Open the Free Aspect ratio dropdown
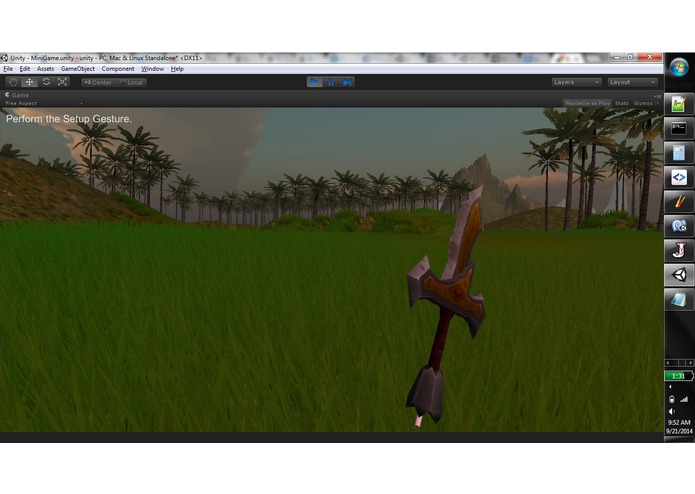 43,103
